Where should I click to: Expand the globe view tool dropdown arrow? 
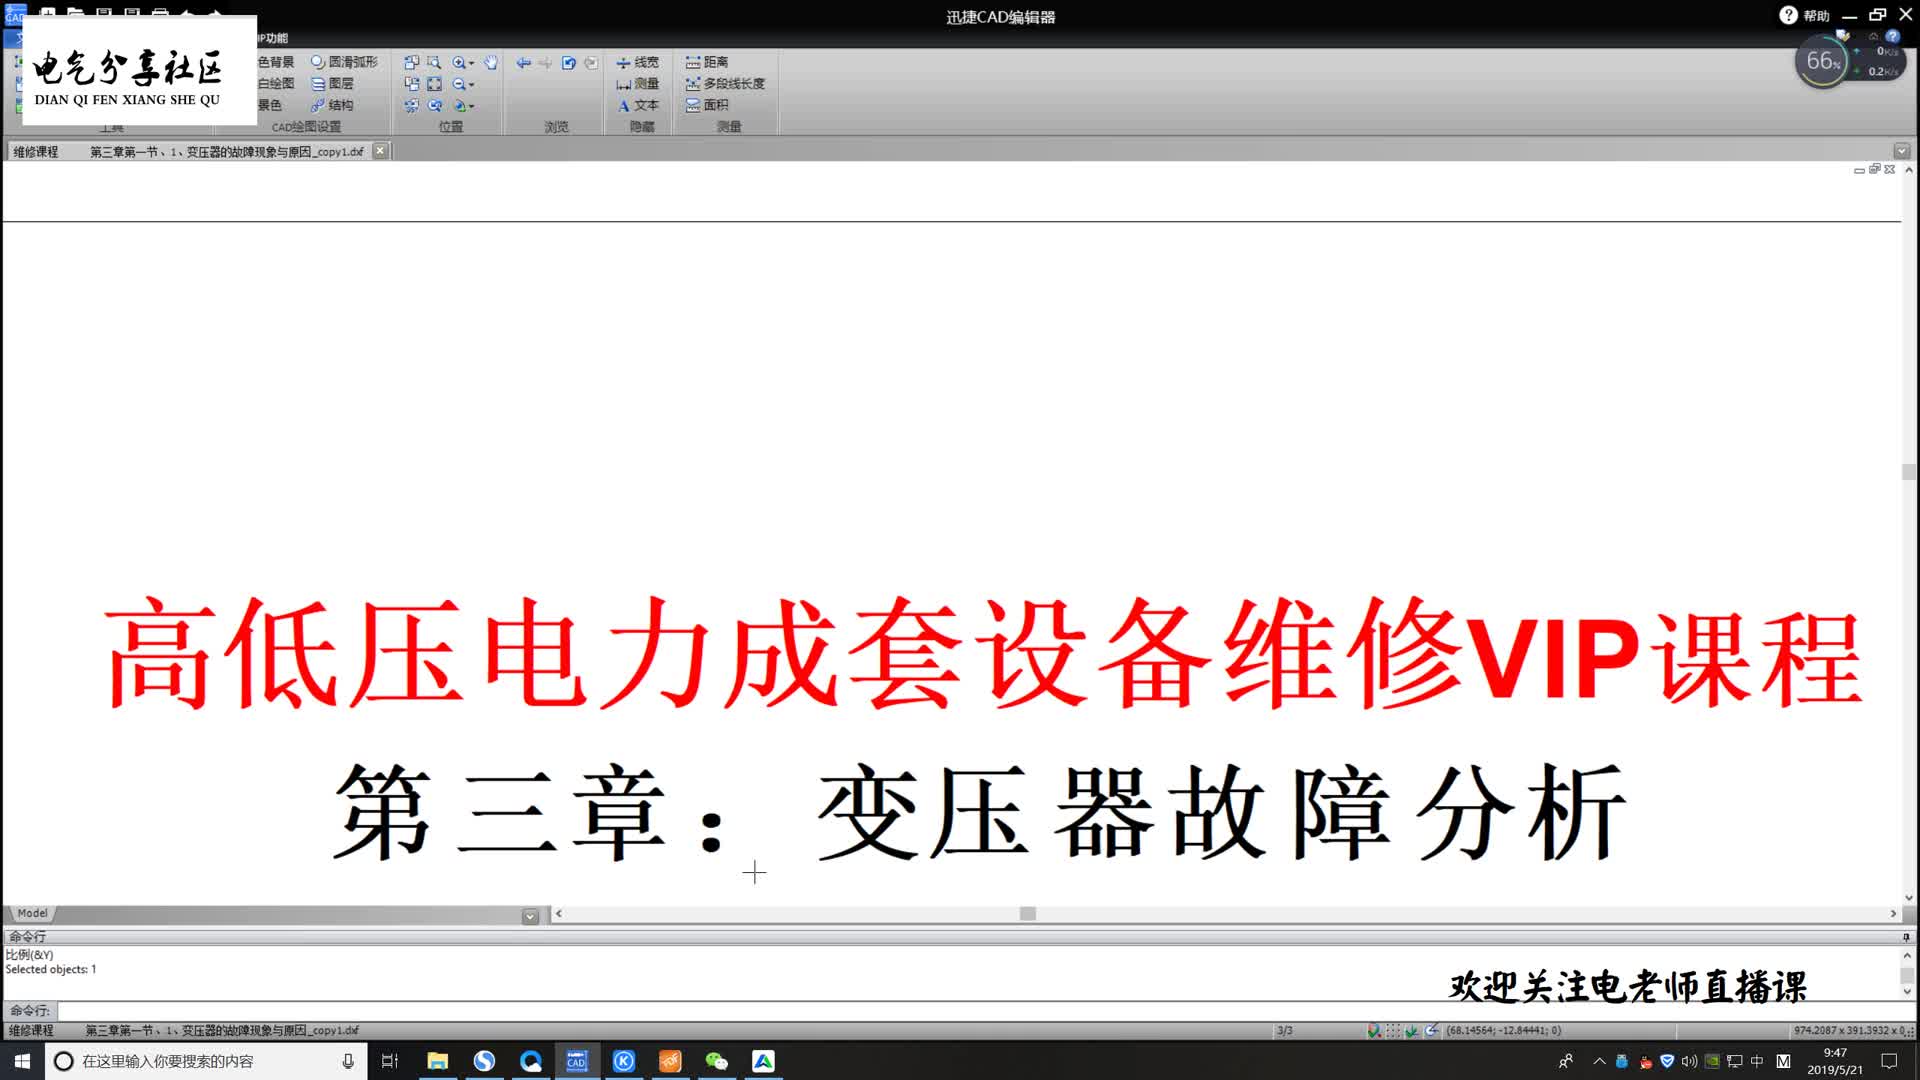[472, 106]
